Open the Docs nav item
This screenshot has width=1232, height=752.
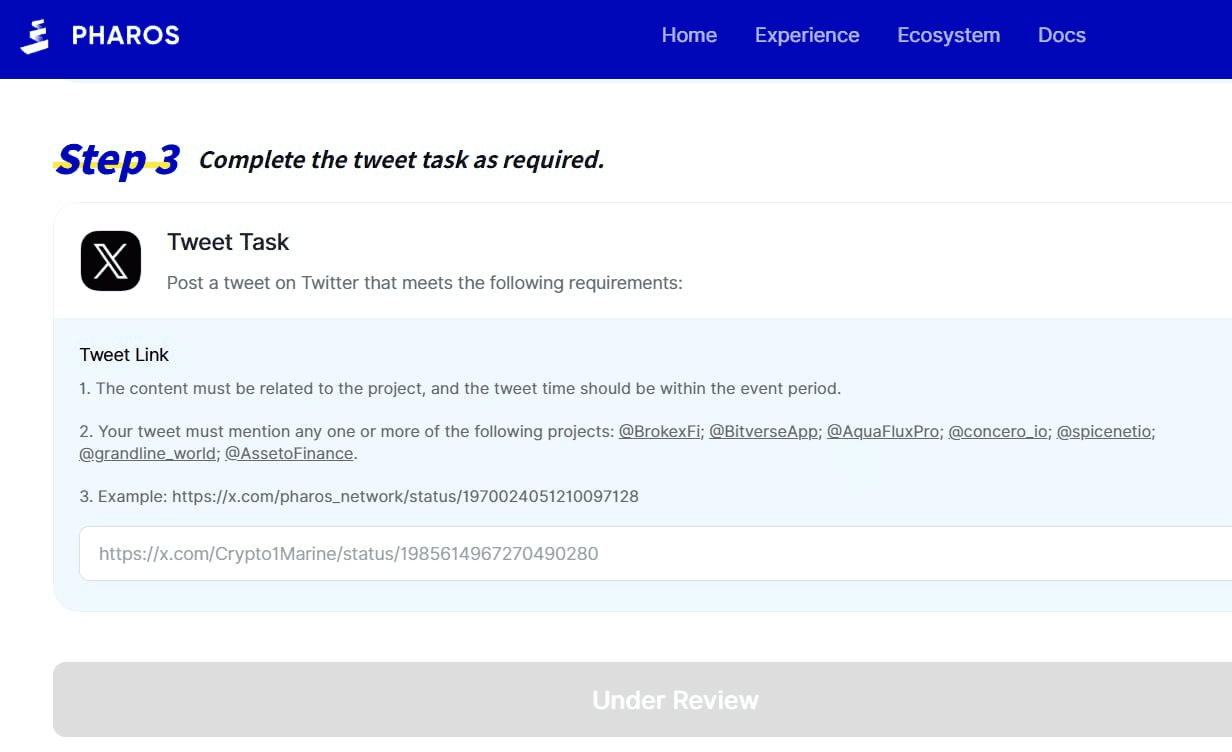pyautogui.click(x=1061, y=35)
